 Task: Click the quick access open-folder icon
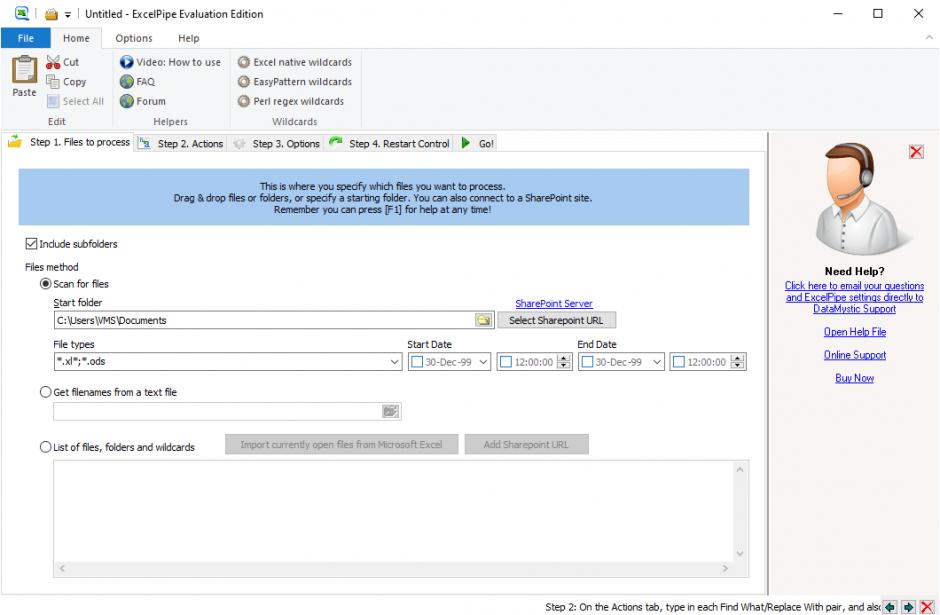pyautogui.click(x=52, y=14)
